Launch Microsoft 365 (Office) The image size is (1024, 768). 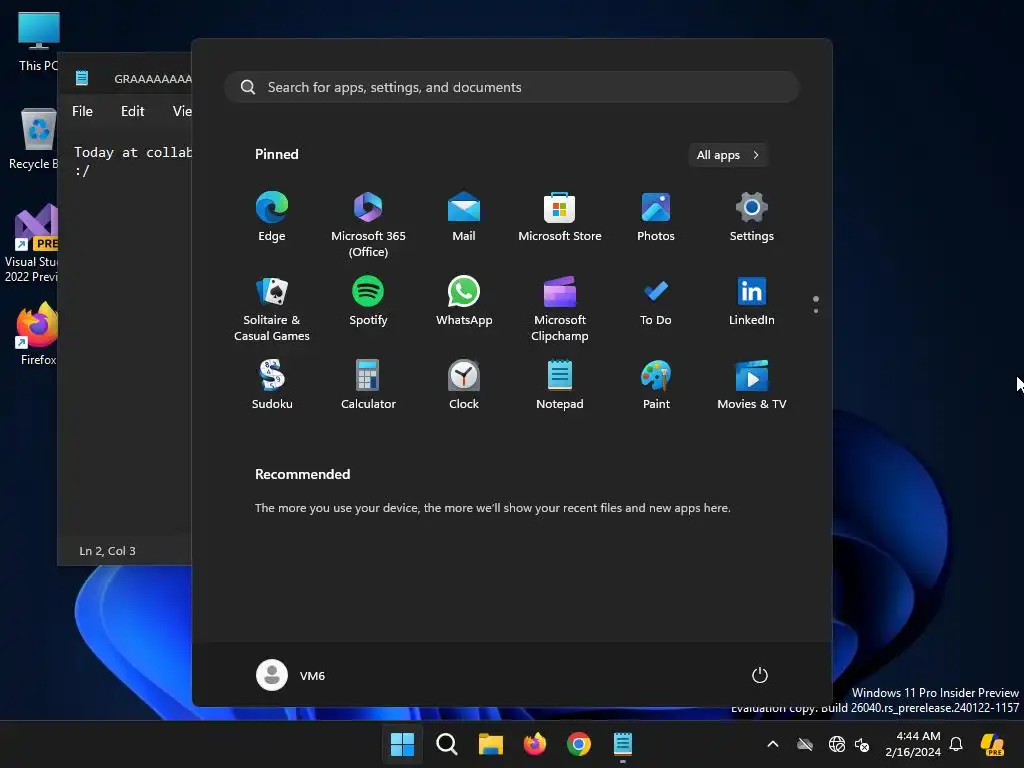(368, 224)
